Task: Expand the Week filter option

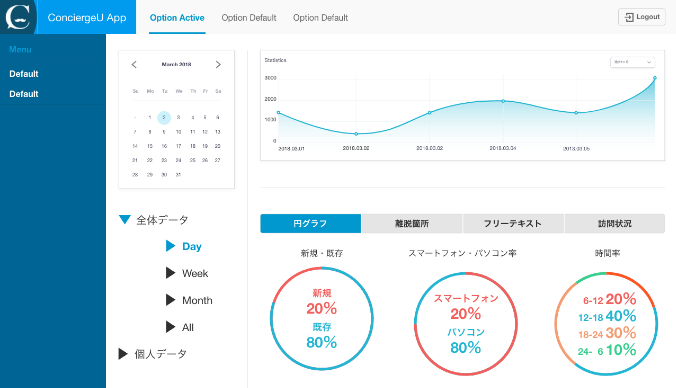Action: (x=171, y=273)
